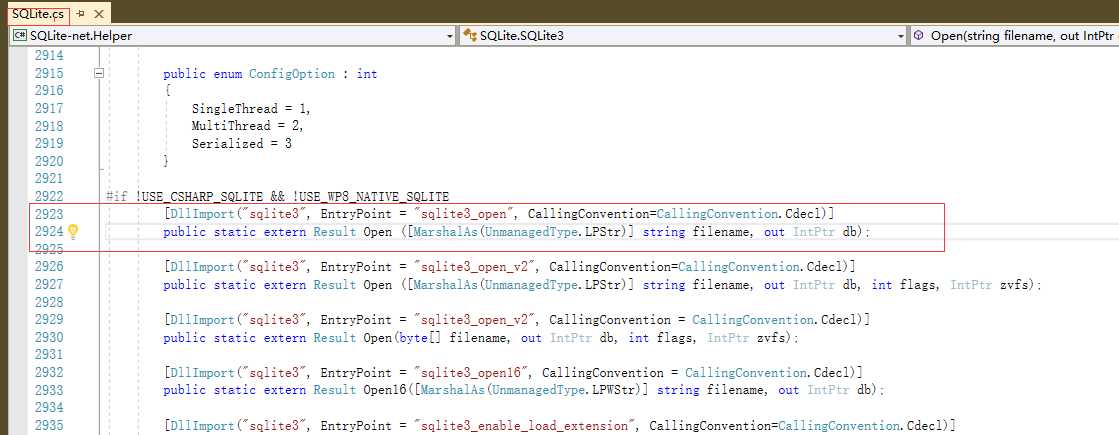
Task: Click the USE_WP8_NATIVE_SQLITE preprocessor symbol
Action: (374, 196)
